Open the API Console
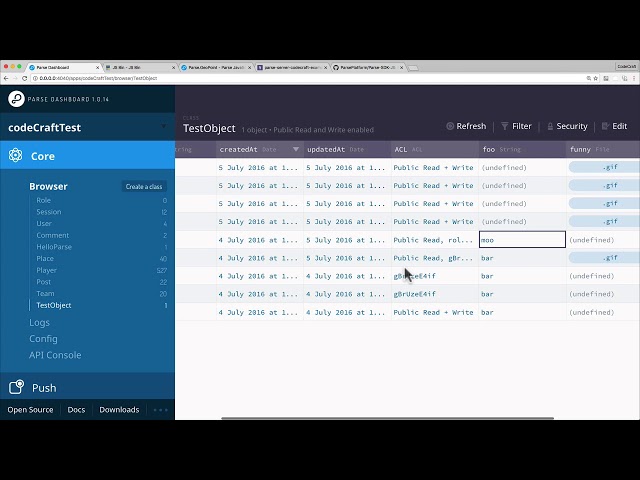Image resolution: width=640 pixels, height=480 pixels. (x=55, y=355)
